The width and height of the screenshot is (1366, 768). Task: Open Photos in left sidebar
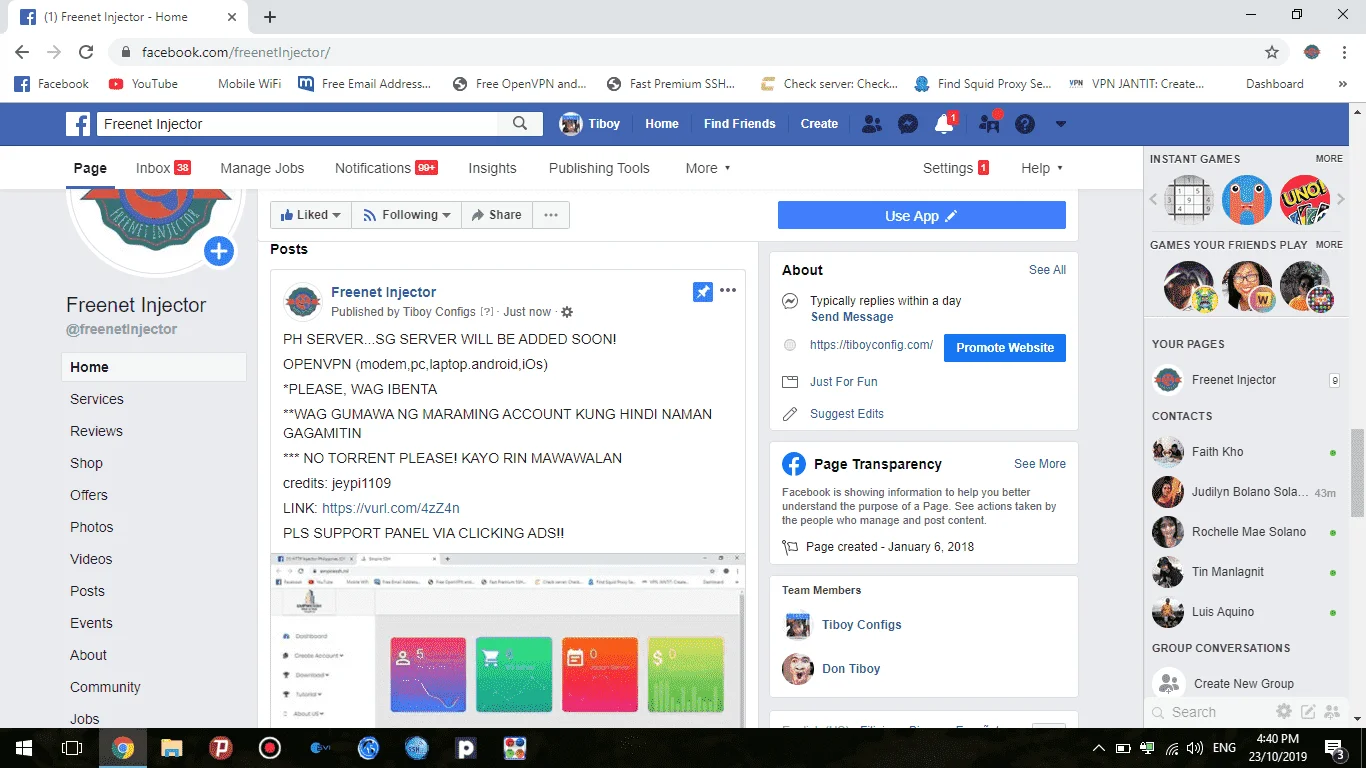92,527
